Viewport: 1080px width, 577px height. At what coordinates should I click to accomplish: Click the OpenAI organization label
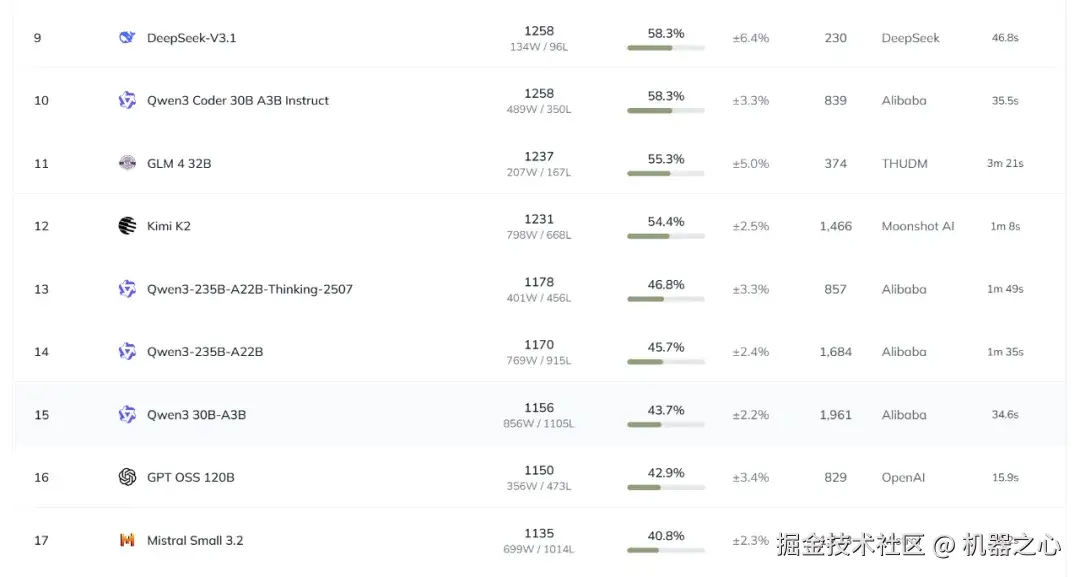pos(903,477)
